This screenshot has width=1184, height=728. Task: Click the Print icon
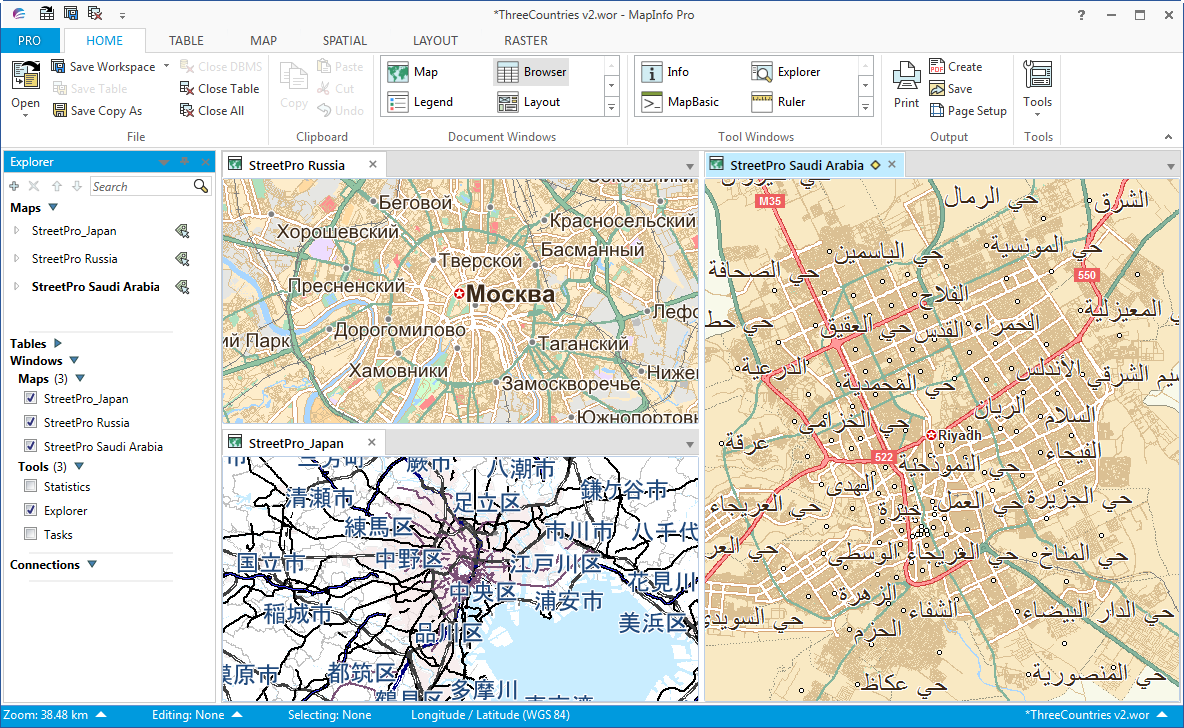click(906, 85)
